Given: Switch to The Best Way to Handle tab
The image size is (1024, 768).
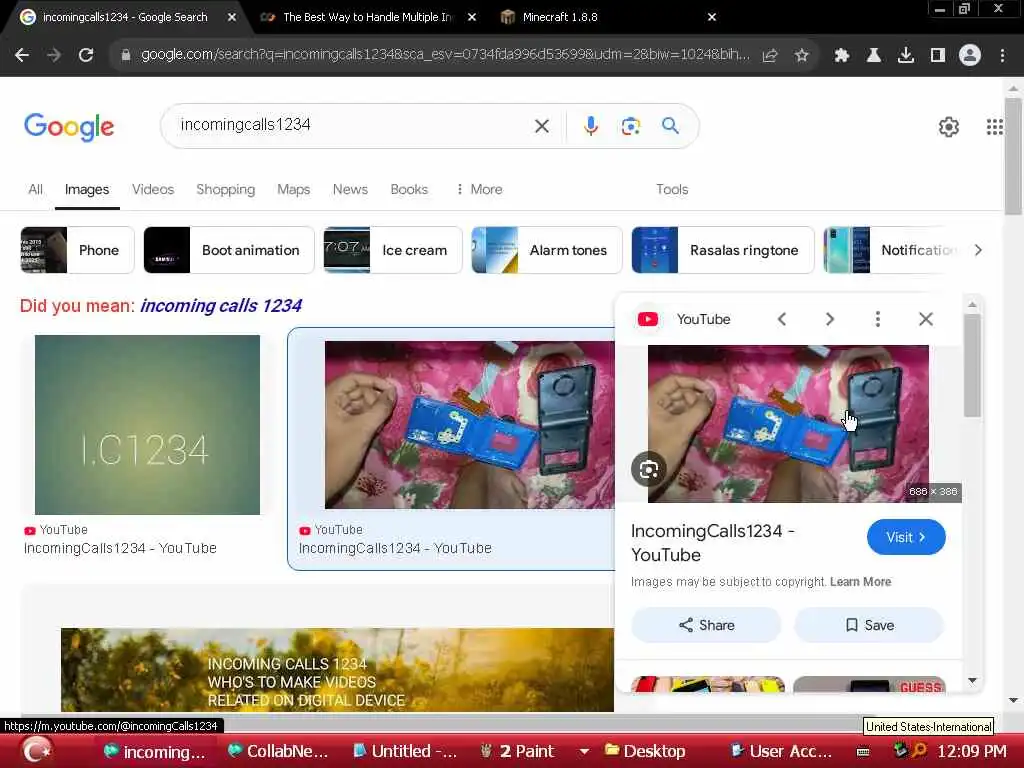Looking at the screenshot, I should pos(367,17).
